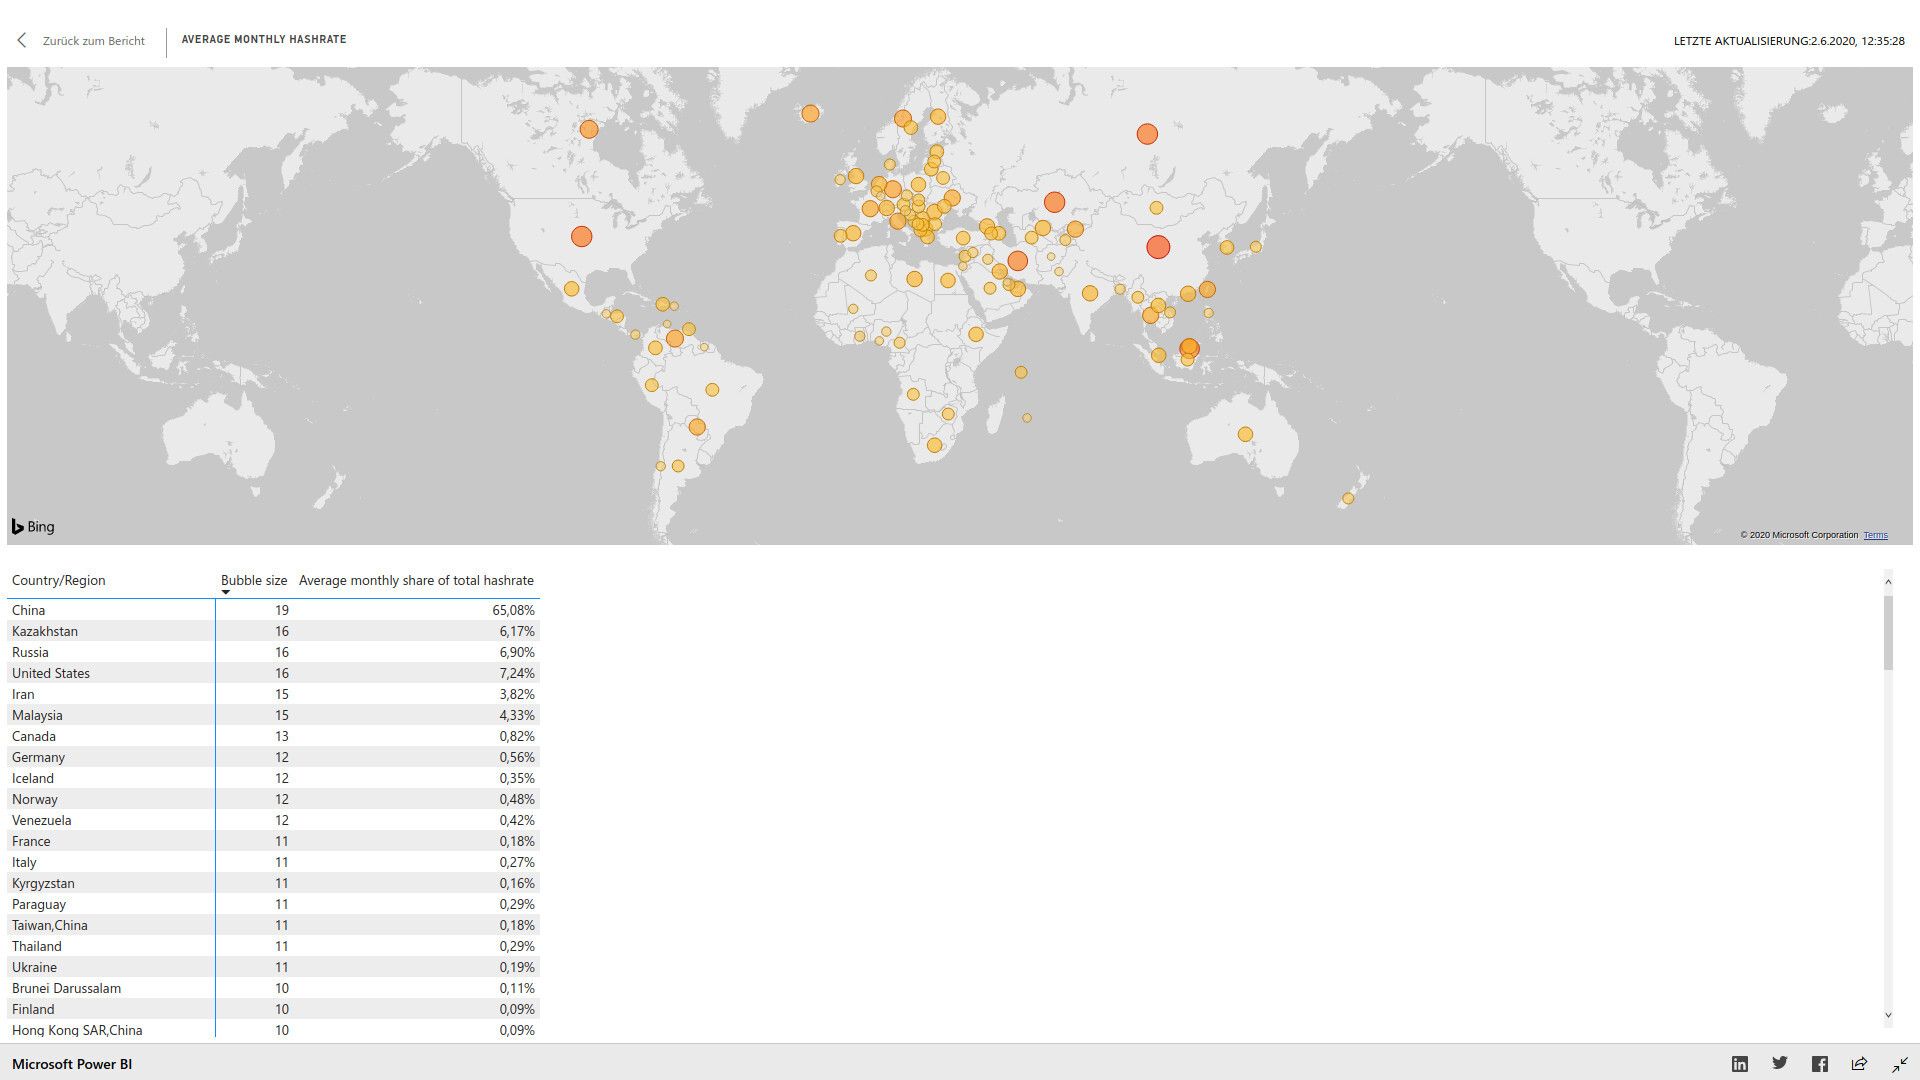1920x1080 pixels.
Task: Share the report via the Twitter icon
Action: (x=1780, y=1063)
